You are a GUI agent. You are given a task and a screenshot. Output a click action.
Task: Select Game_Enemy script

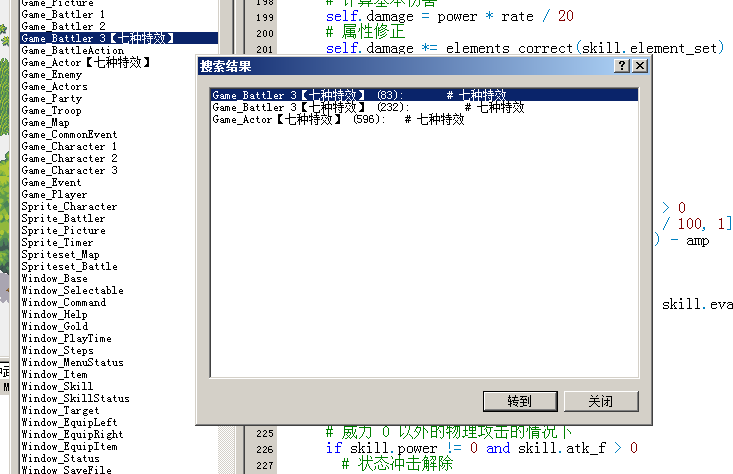[x=51, y=74]
